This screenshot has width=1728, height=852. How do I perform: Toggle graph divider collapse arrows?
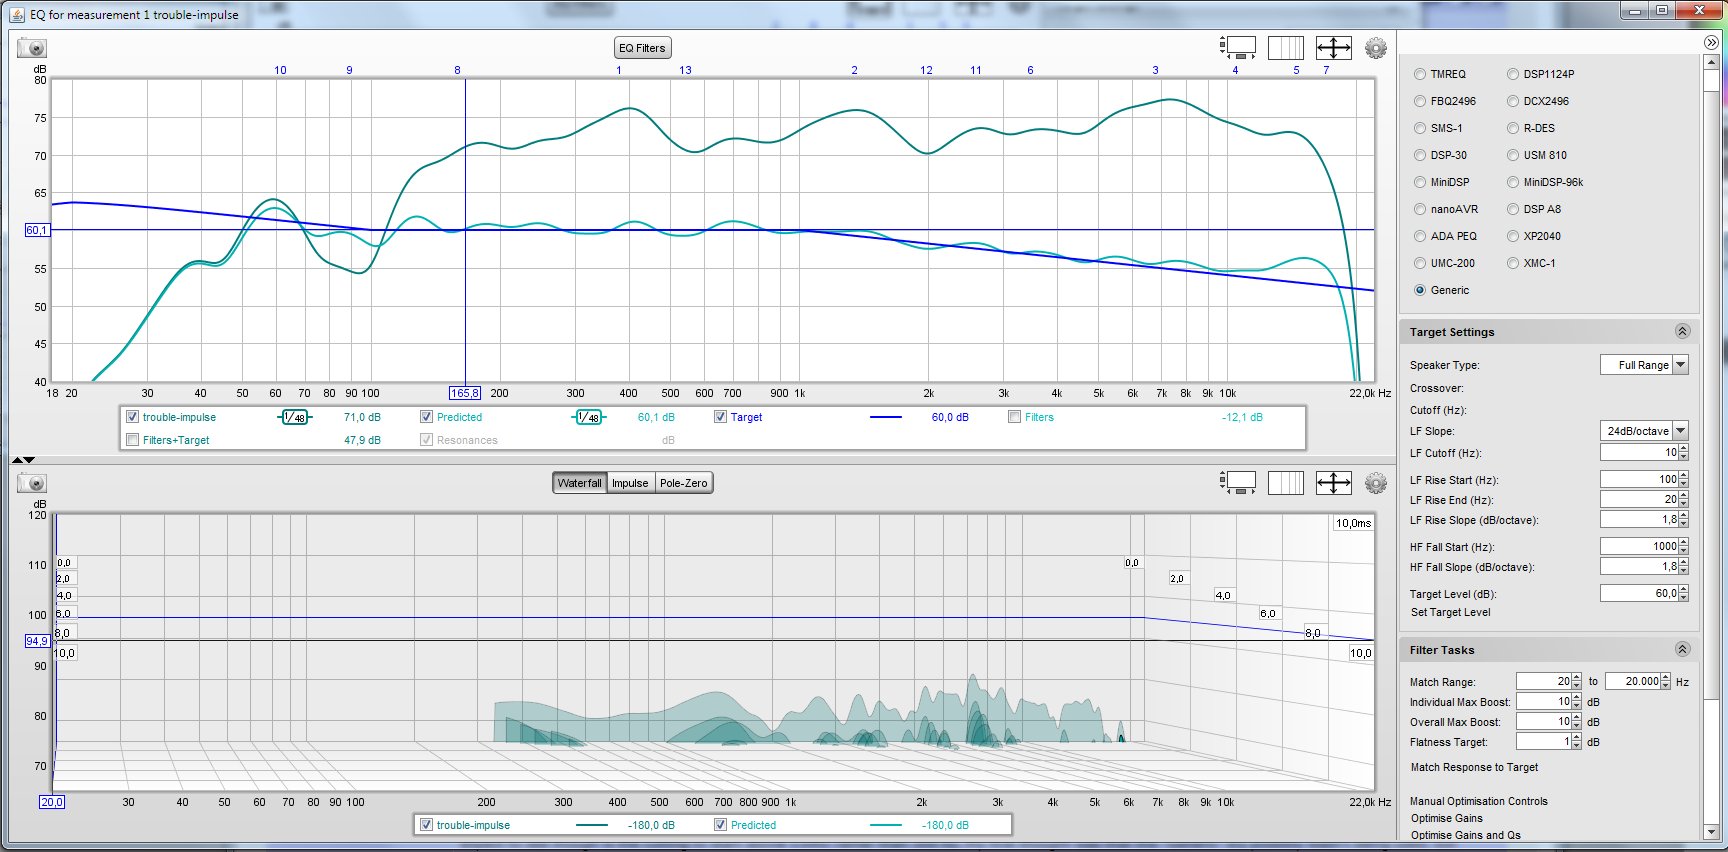click(x=23, y=460)
